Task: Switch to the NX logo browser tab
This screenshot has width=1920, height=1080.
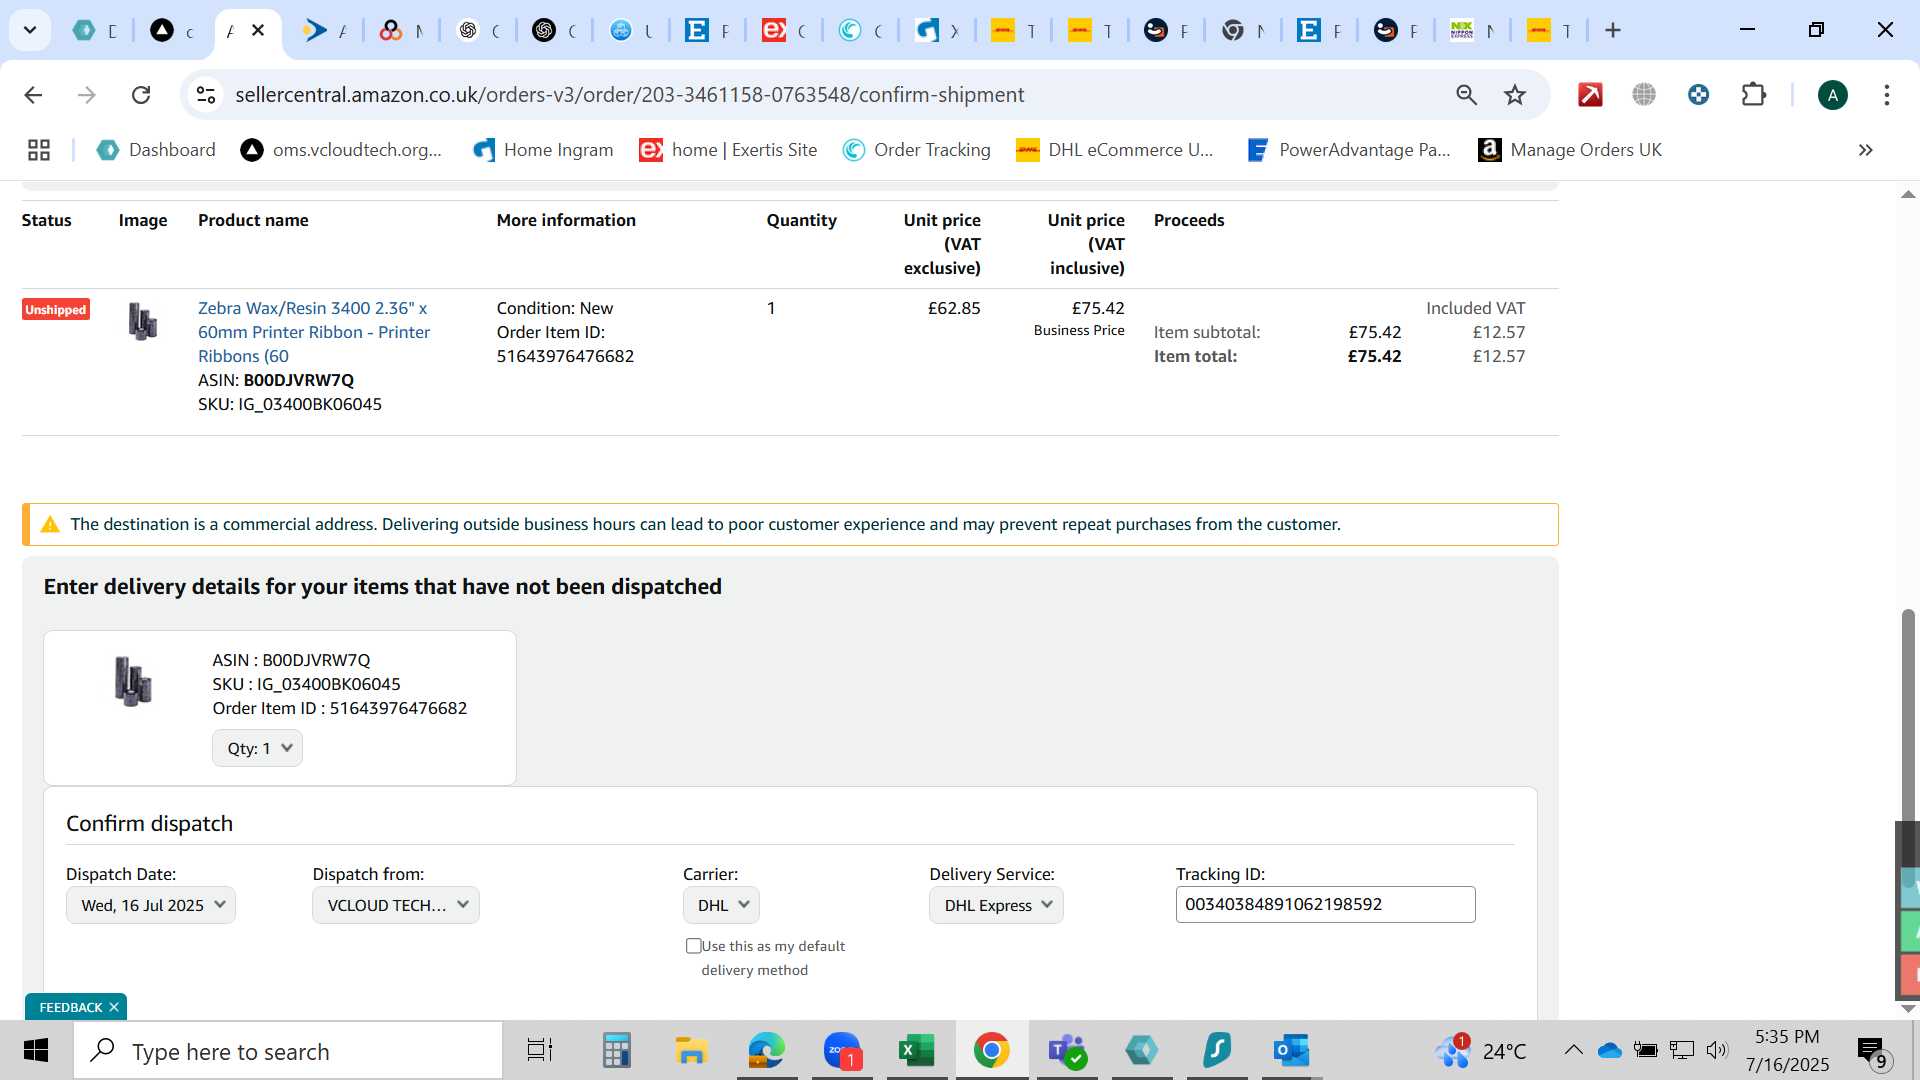Action: pos(1471,30)
